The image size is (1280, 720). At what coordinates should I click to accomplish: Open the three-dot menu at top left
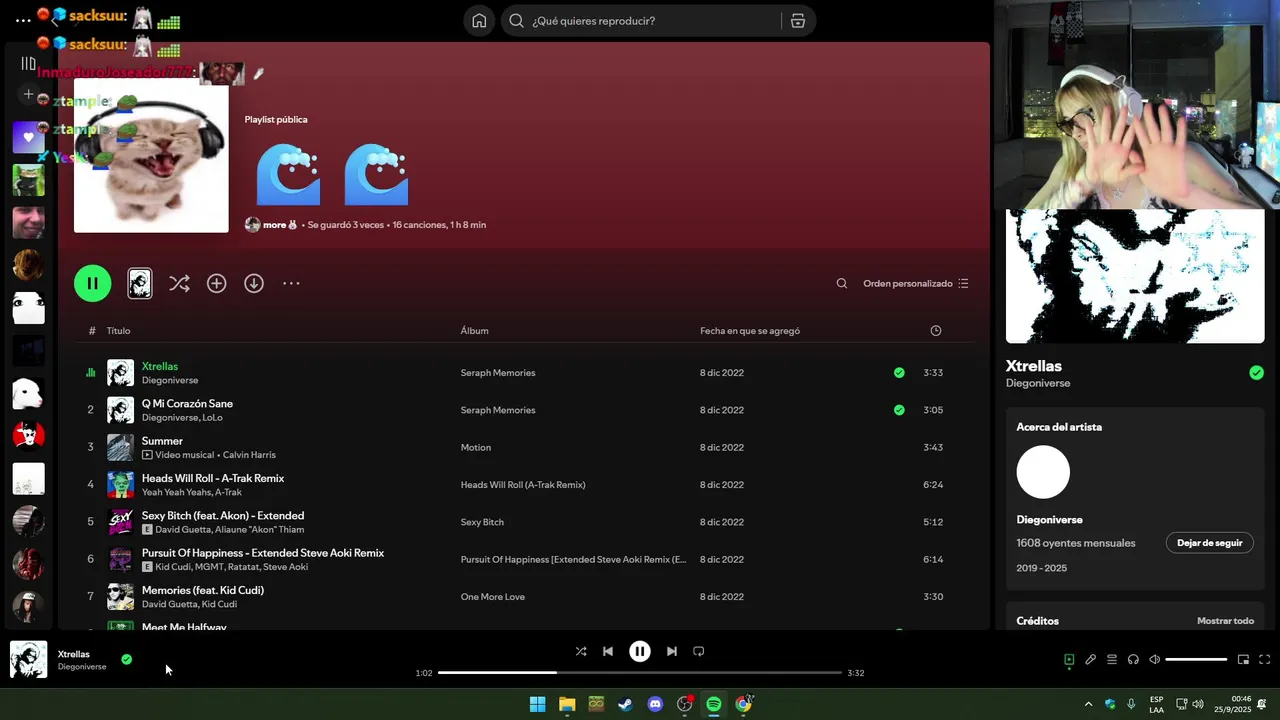click(x=23, y=20)
